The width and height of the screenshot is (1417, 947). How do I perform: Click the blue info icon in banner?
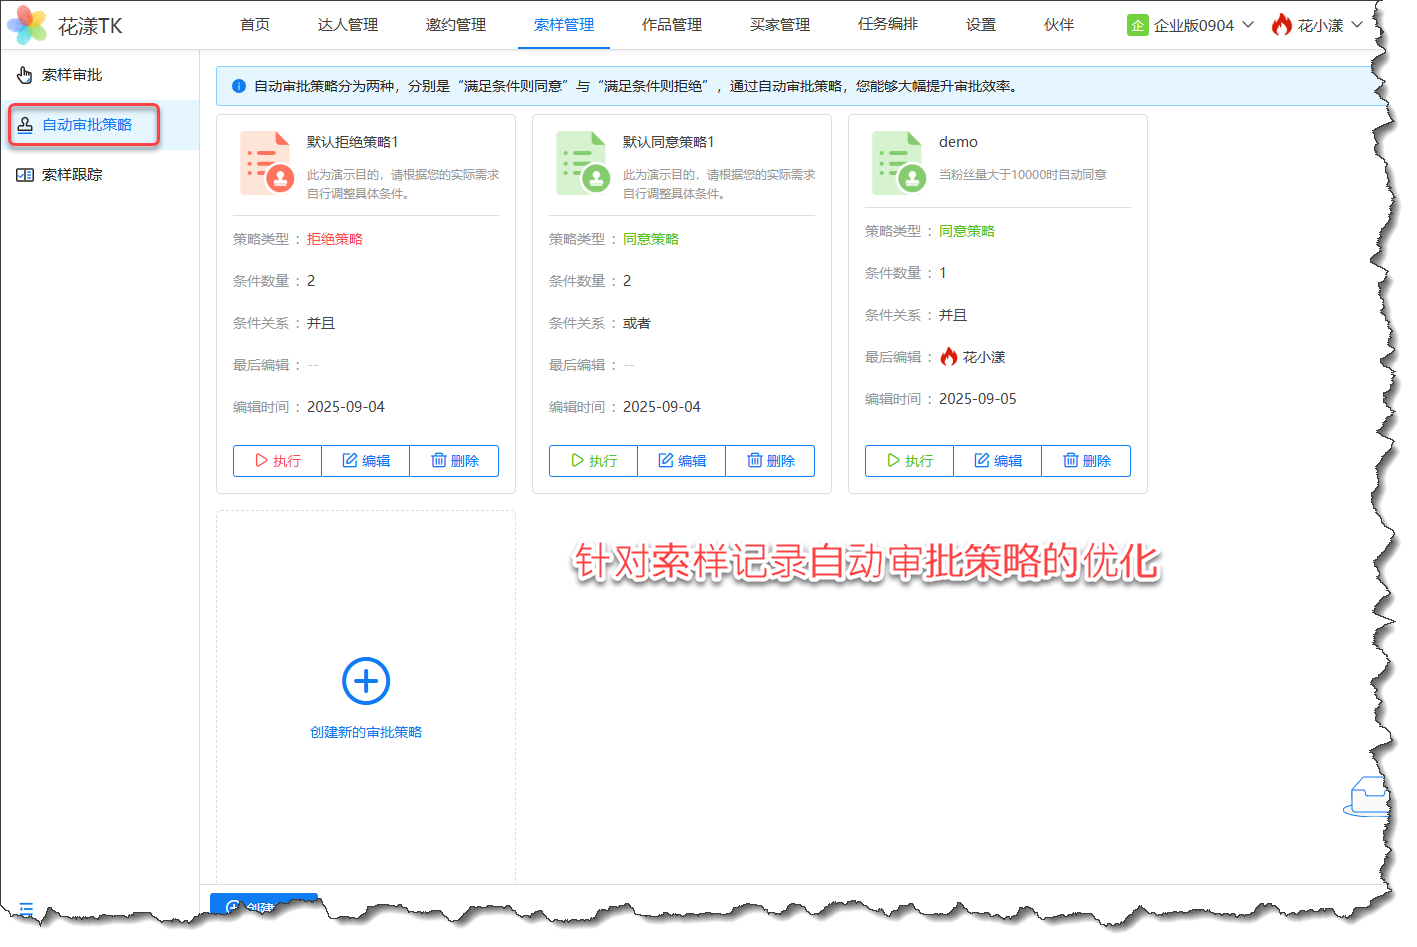(239, 86)
